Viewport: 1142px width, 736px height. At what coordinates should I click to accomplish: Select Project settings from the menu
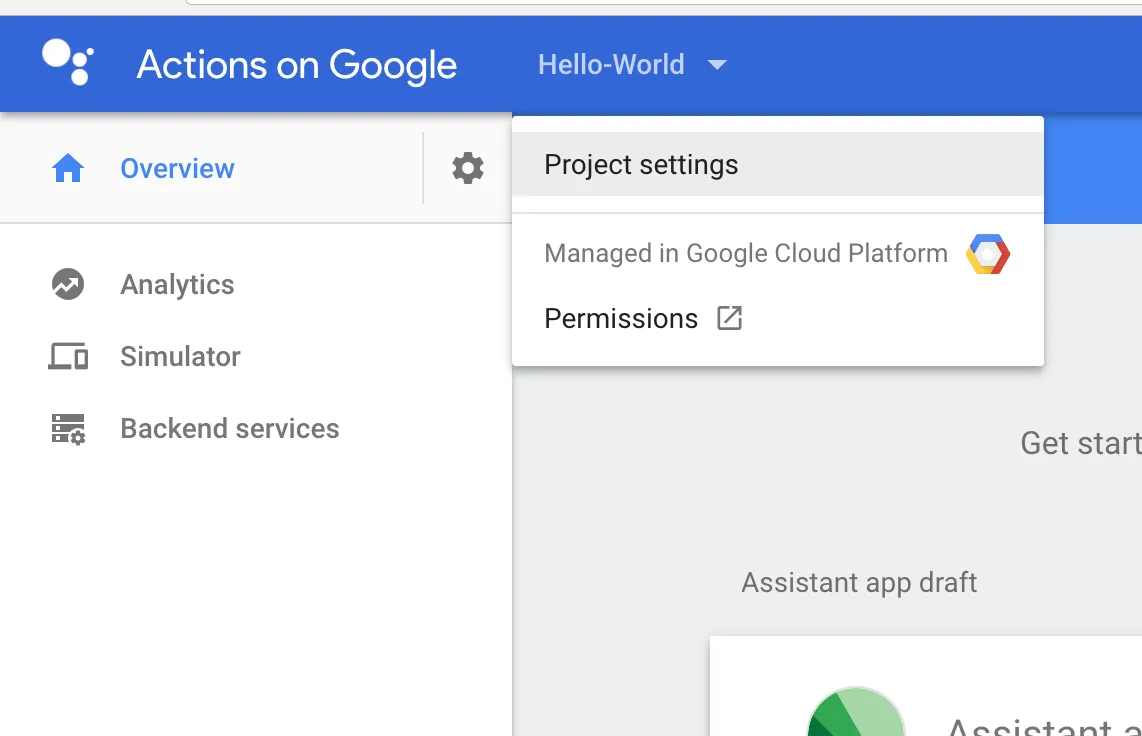click(641, 165)
